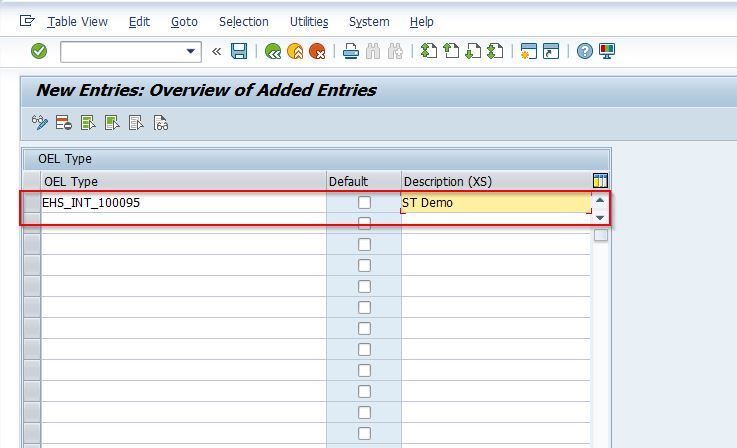Open the Selection menu
This screenshot has width=737, height=448.
click(x=243, y=22)
